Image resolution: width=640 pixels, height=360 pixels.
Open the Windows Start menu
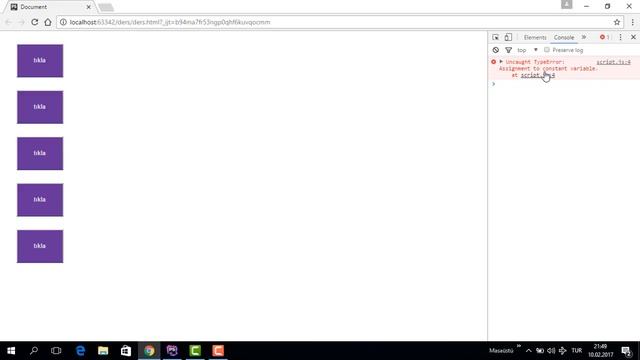[11, 351]
